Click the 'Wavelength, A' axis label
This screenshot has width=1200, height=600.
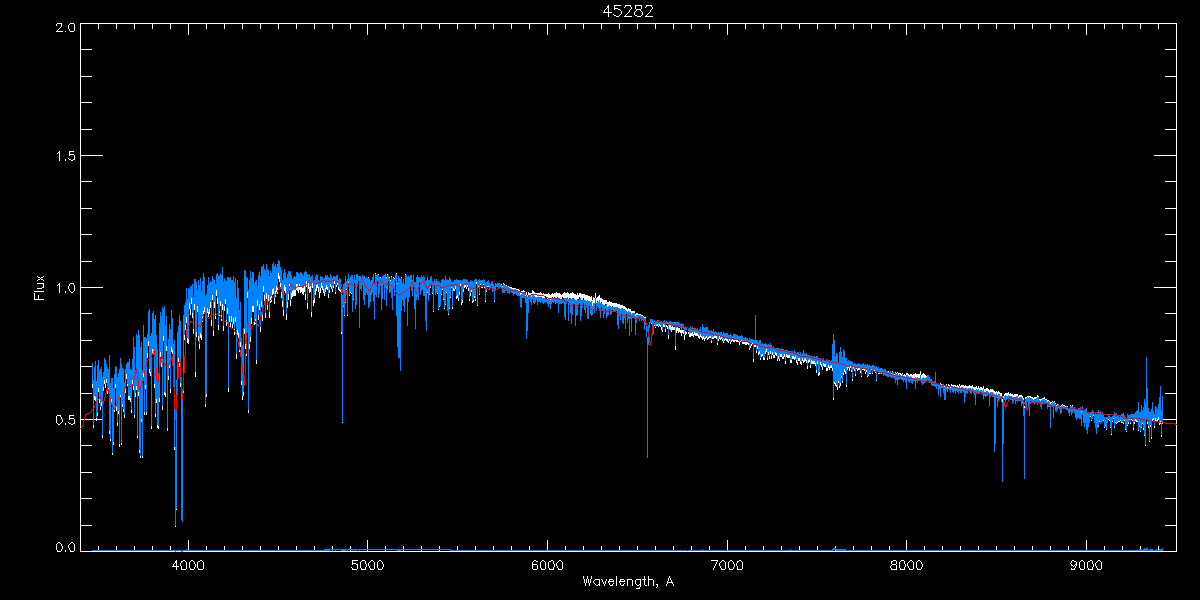(x=628, y=581)
